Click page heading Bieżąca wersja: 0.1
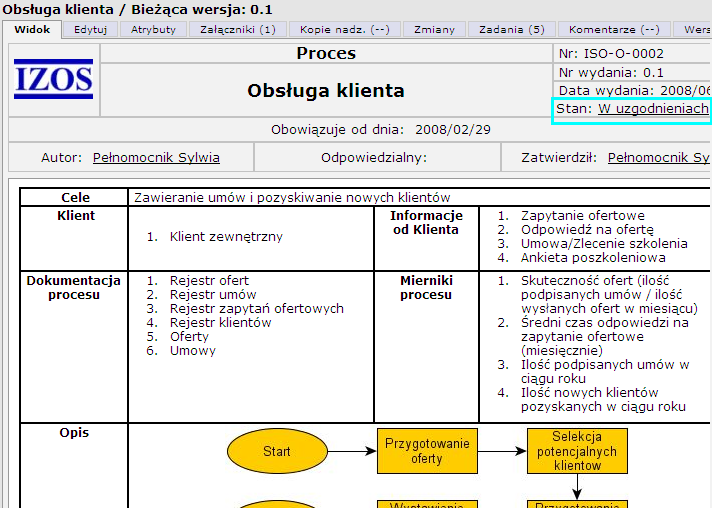Image resolution: width=712 pixels, height=508 pixels. point(202,10)
